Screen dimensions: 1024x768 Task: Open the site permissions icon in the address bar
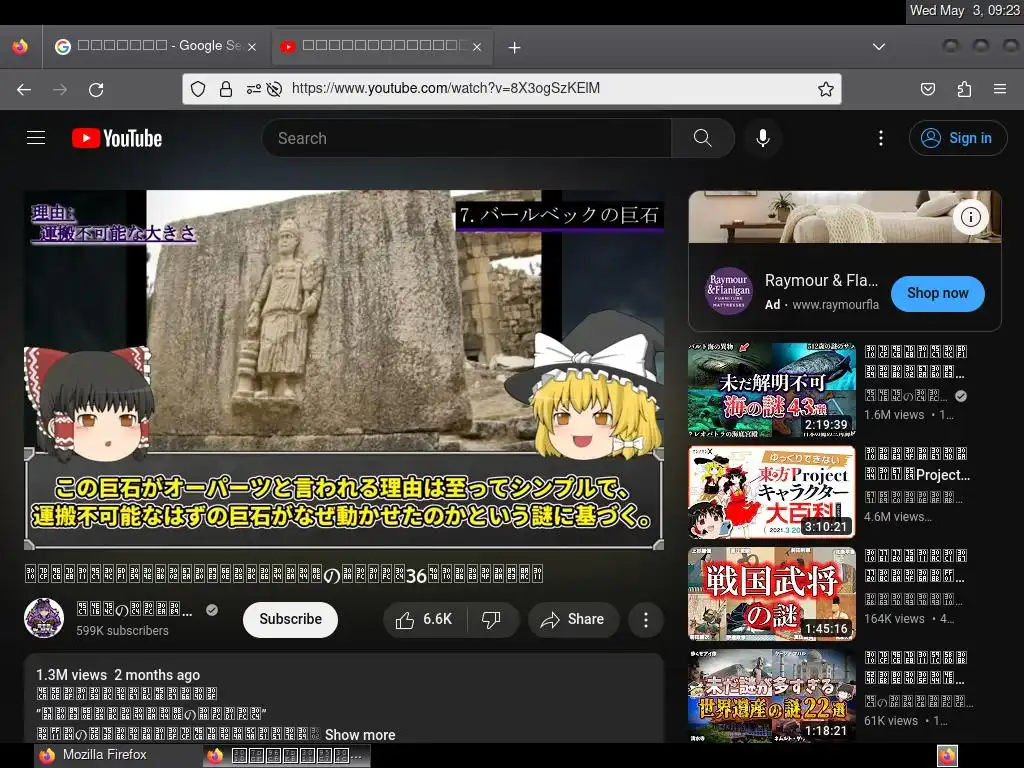[x=253, y=89]
